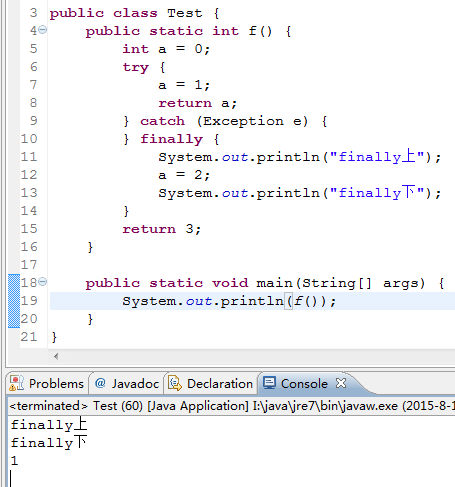Click line number 19 in gutter
Viewport: 455px width, 487px height.
point(29,301)
